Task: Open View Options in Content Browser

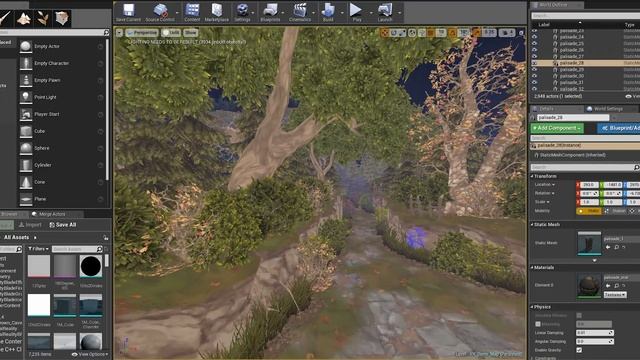Action: pyautogui.click(x=90, y=354)
